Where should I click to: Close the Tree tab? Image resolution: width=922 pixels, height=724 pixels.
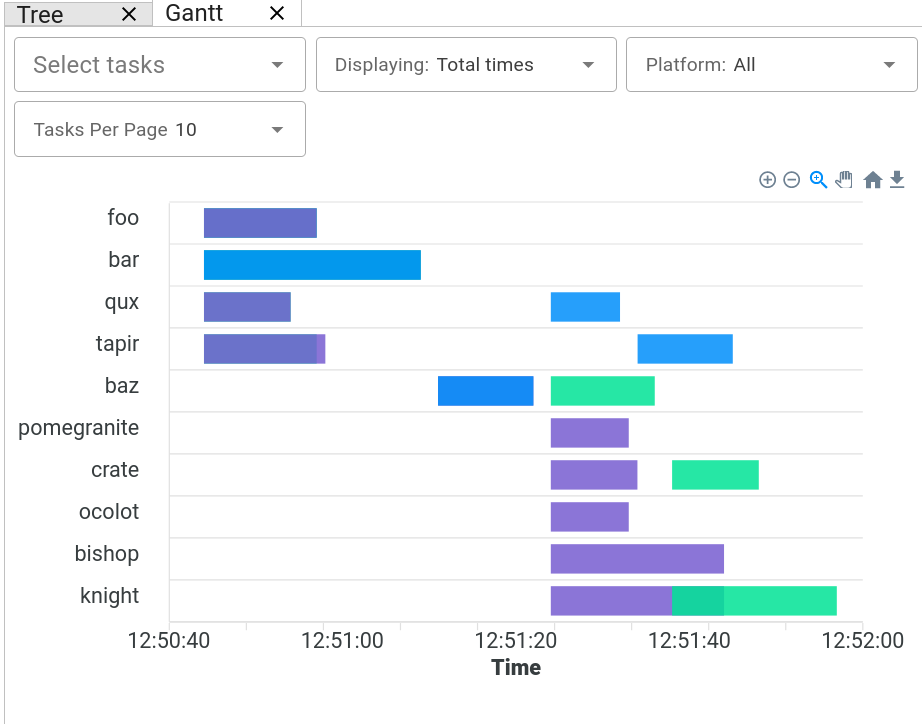129,14
